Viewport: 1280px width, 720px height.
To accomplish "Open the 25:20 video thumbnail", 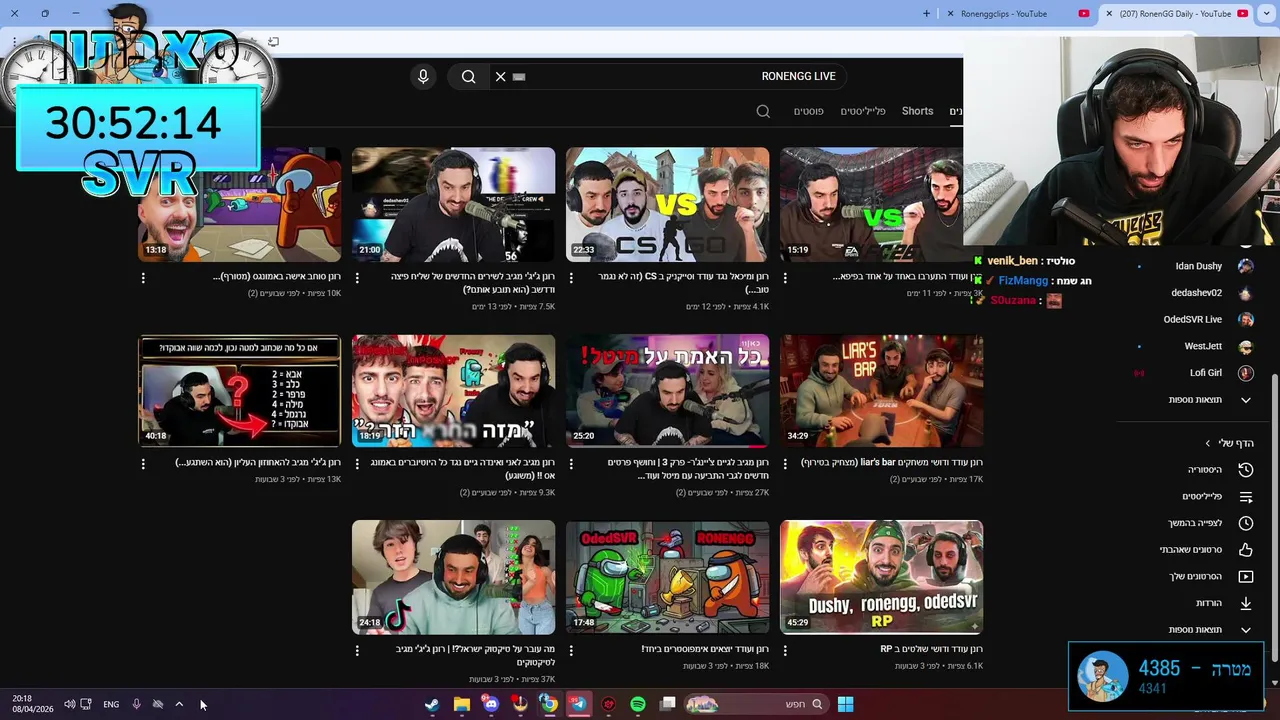I will tap(667, 391).
